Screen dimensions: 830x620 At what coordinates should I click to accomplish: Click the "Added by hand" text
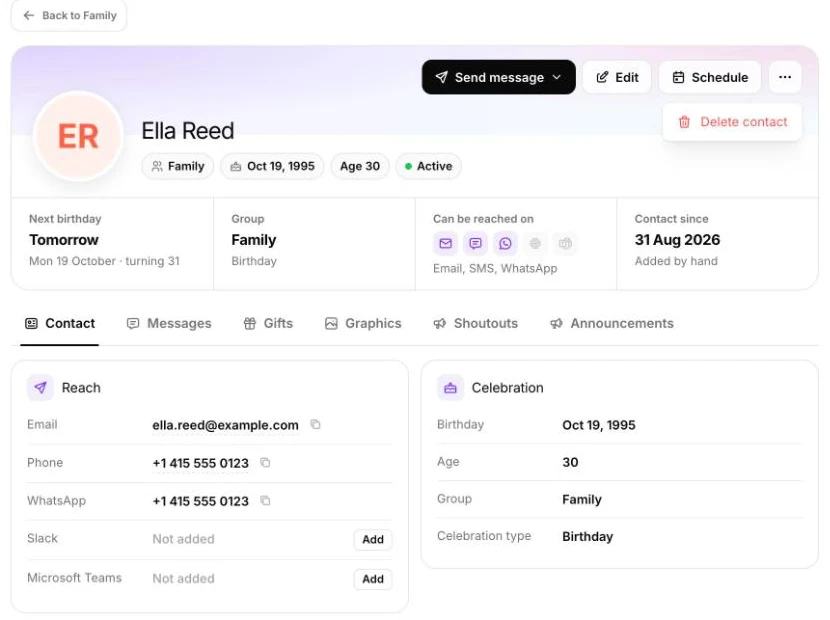click(x=676, y=261)
